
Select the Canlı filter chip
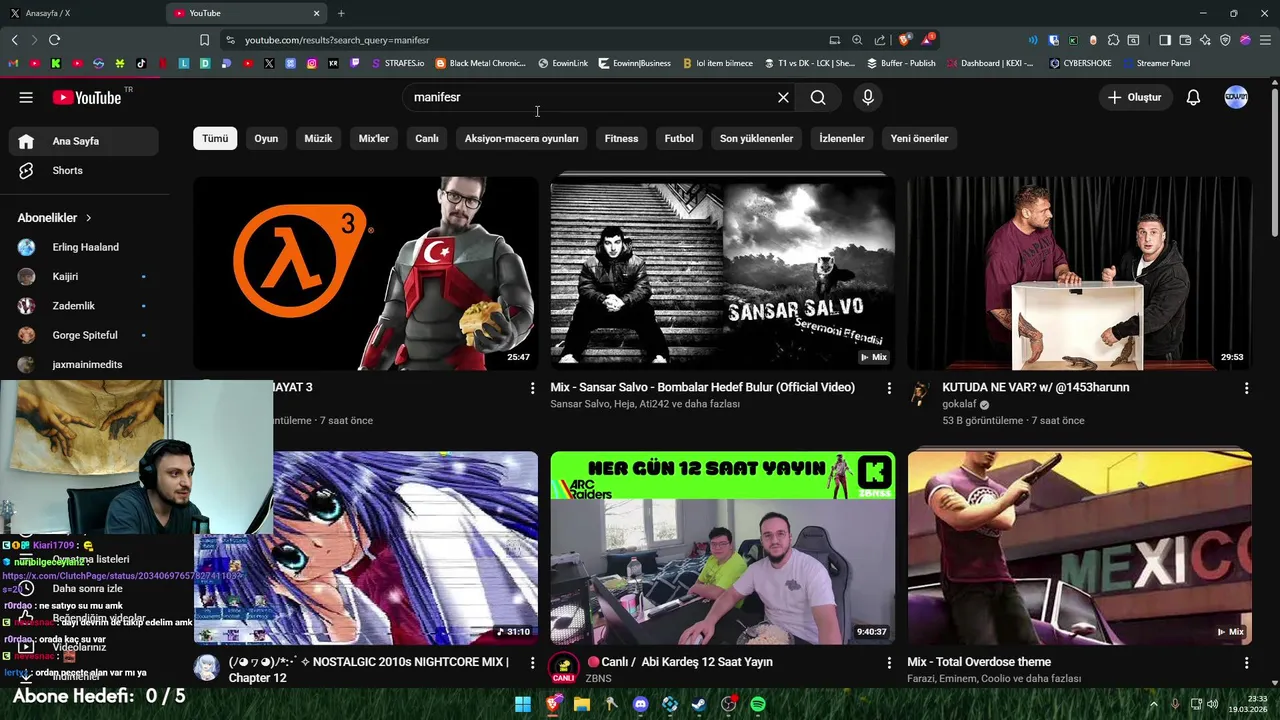coord(427,138)
